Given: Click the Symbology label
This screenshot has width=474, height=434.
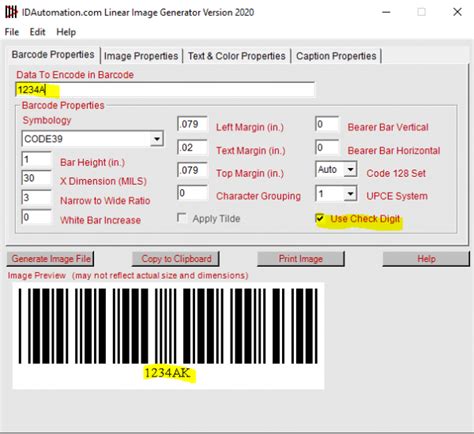Looking at the screenshot, I should (47, 120).
